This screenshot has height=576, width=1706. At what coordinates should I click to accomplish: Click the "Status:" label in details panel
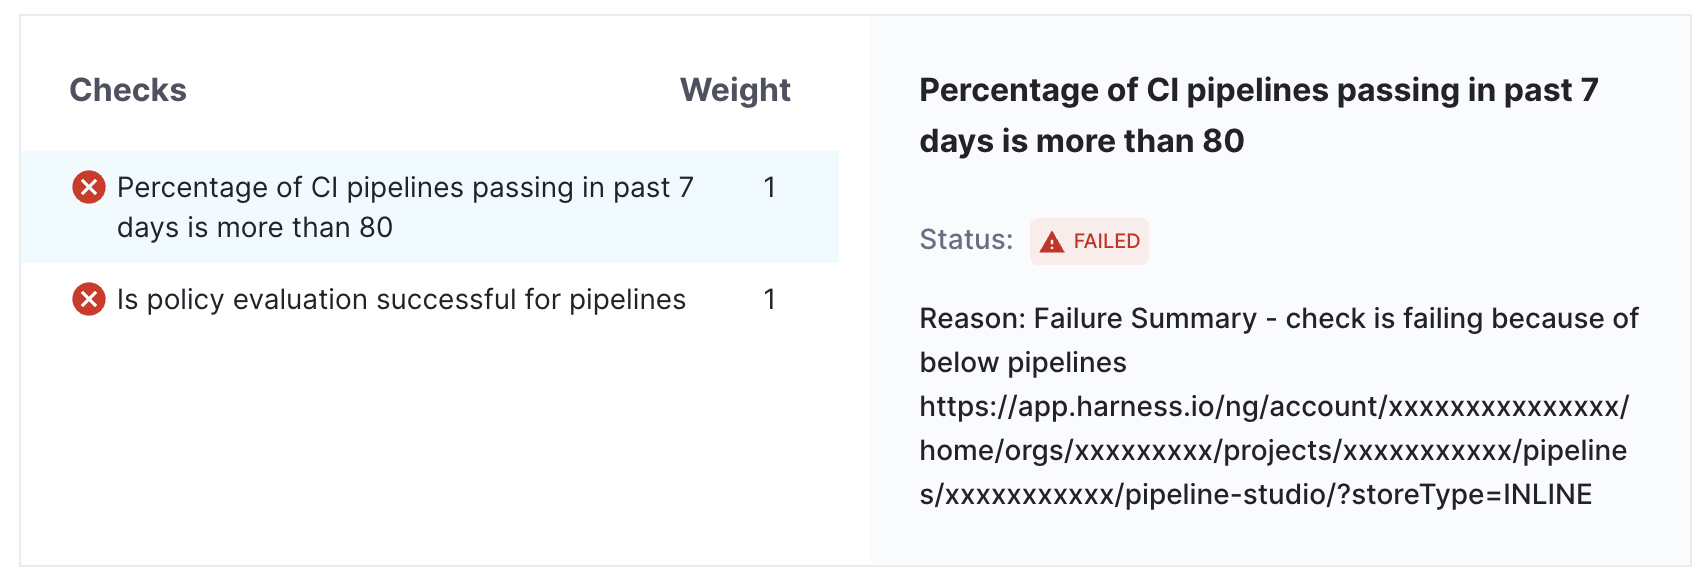[x=966, y=240]
